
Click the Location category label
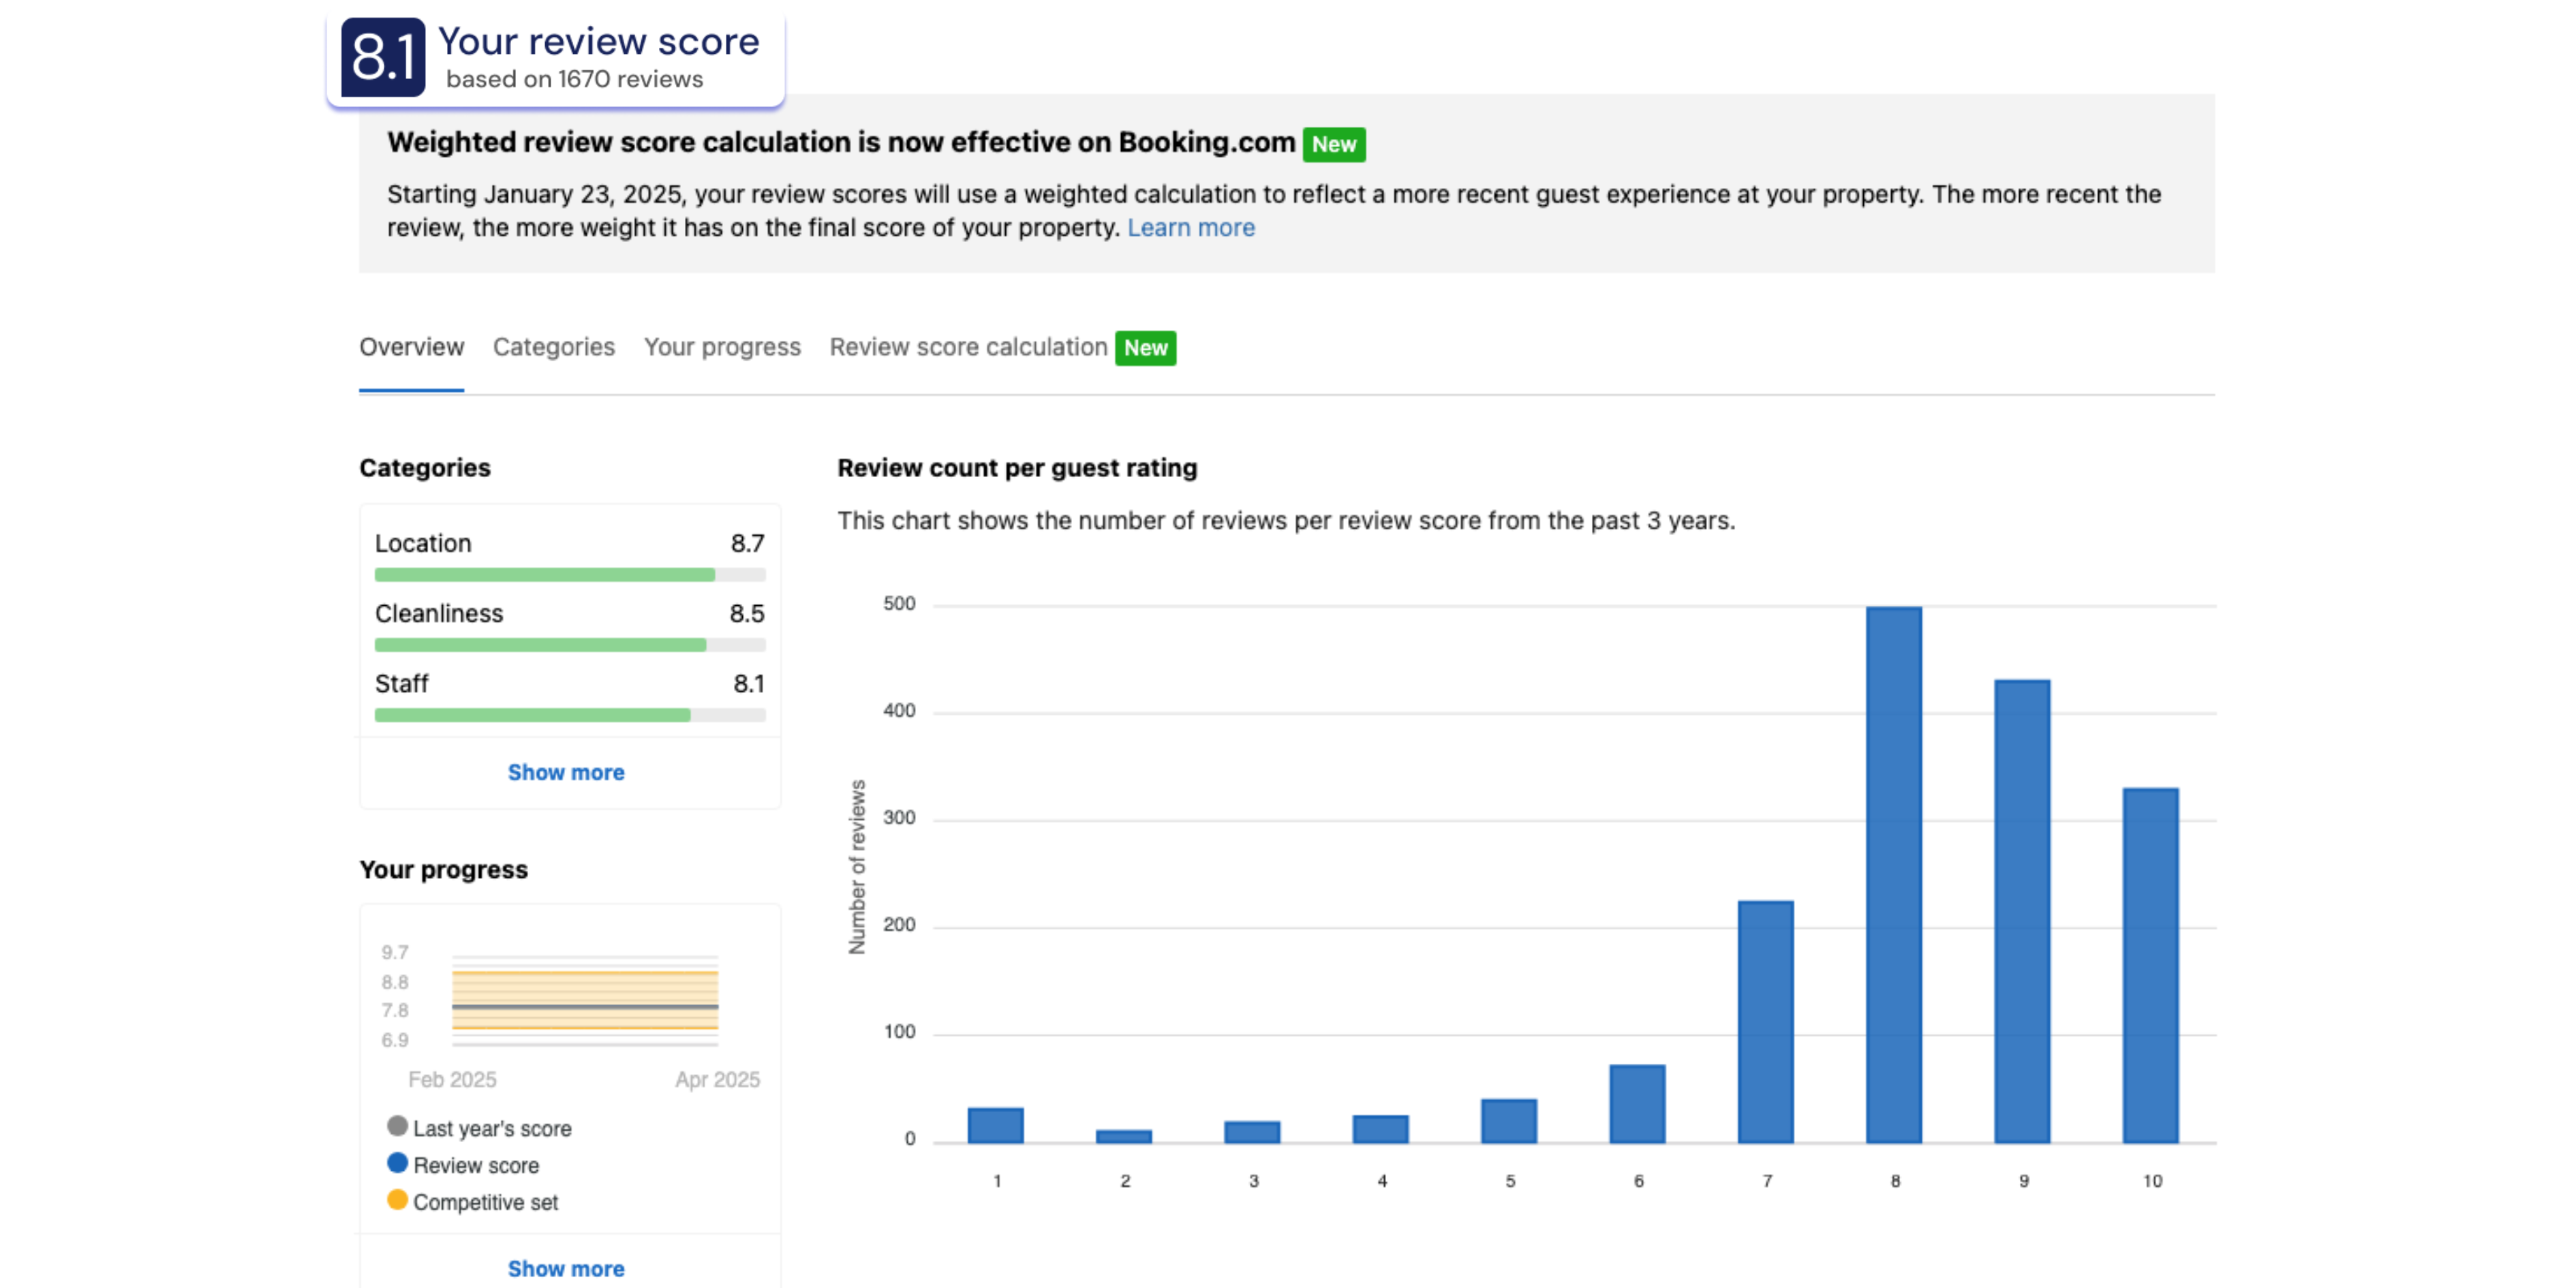coord(423,543)
